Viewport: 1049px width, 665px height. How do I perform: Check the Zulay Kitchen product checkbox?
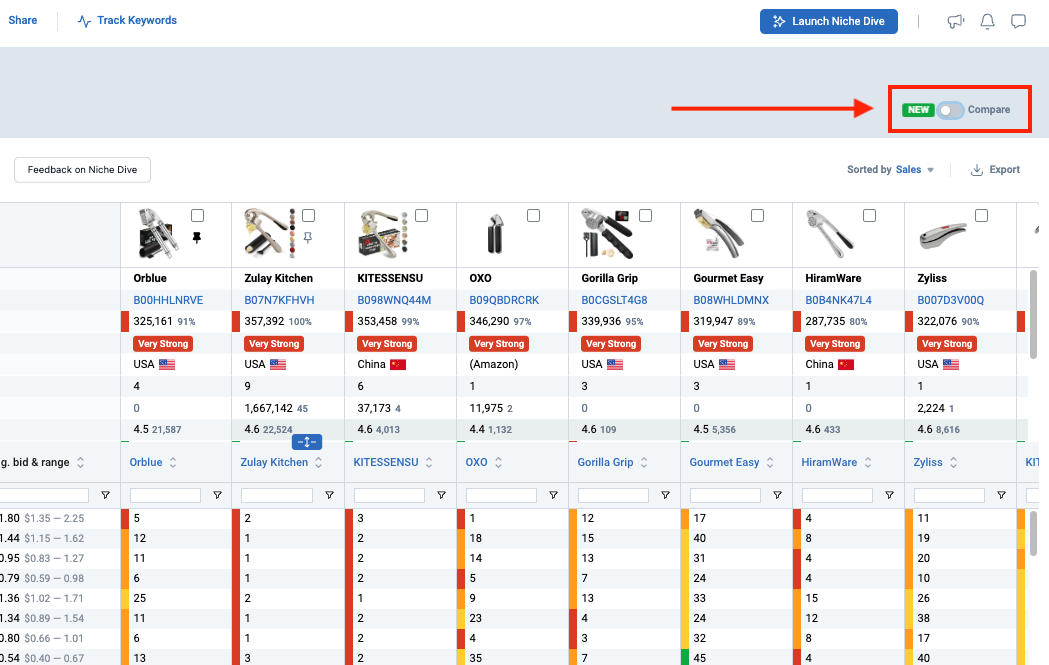[x=308, y=215]
